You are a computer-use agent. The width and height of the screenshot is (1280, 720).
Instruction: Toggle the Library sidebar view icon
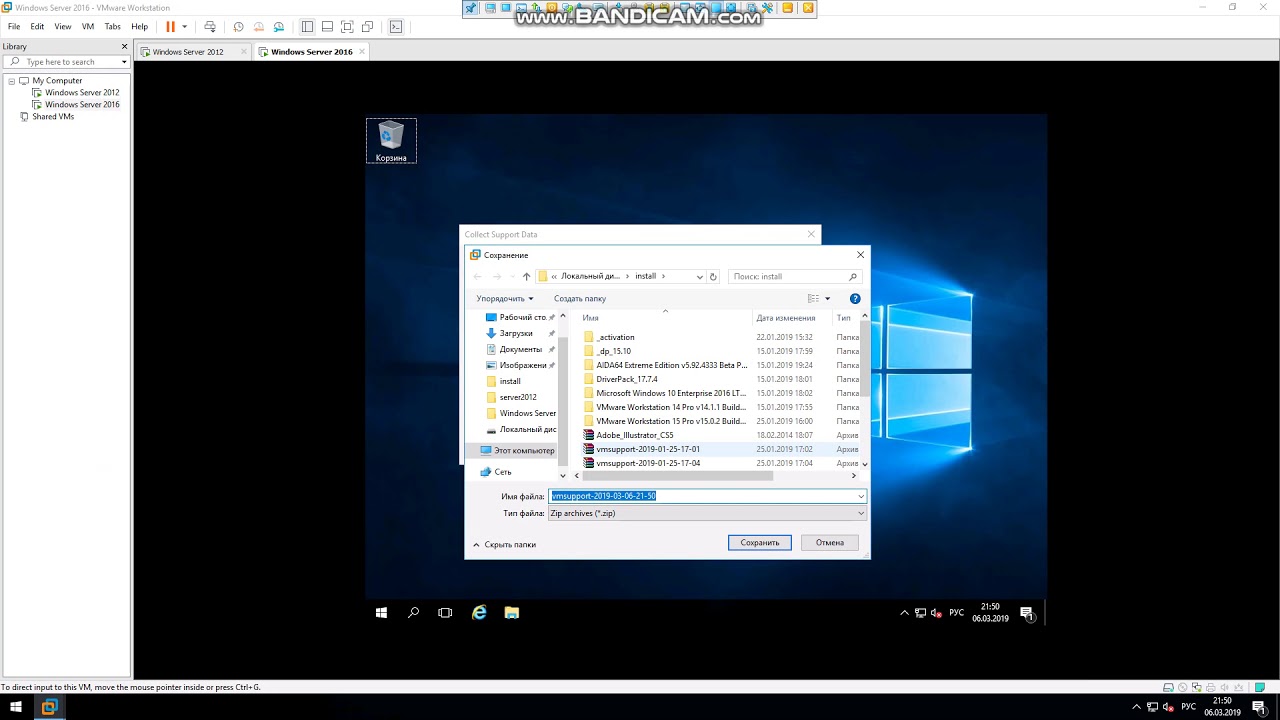pos(307,27)
